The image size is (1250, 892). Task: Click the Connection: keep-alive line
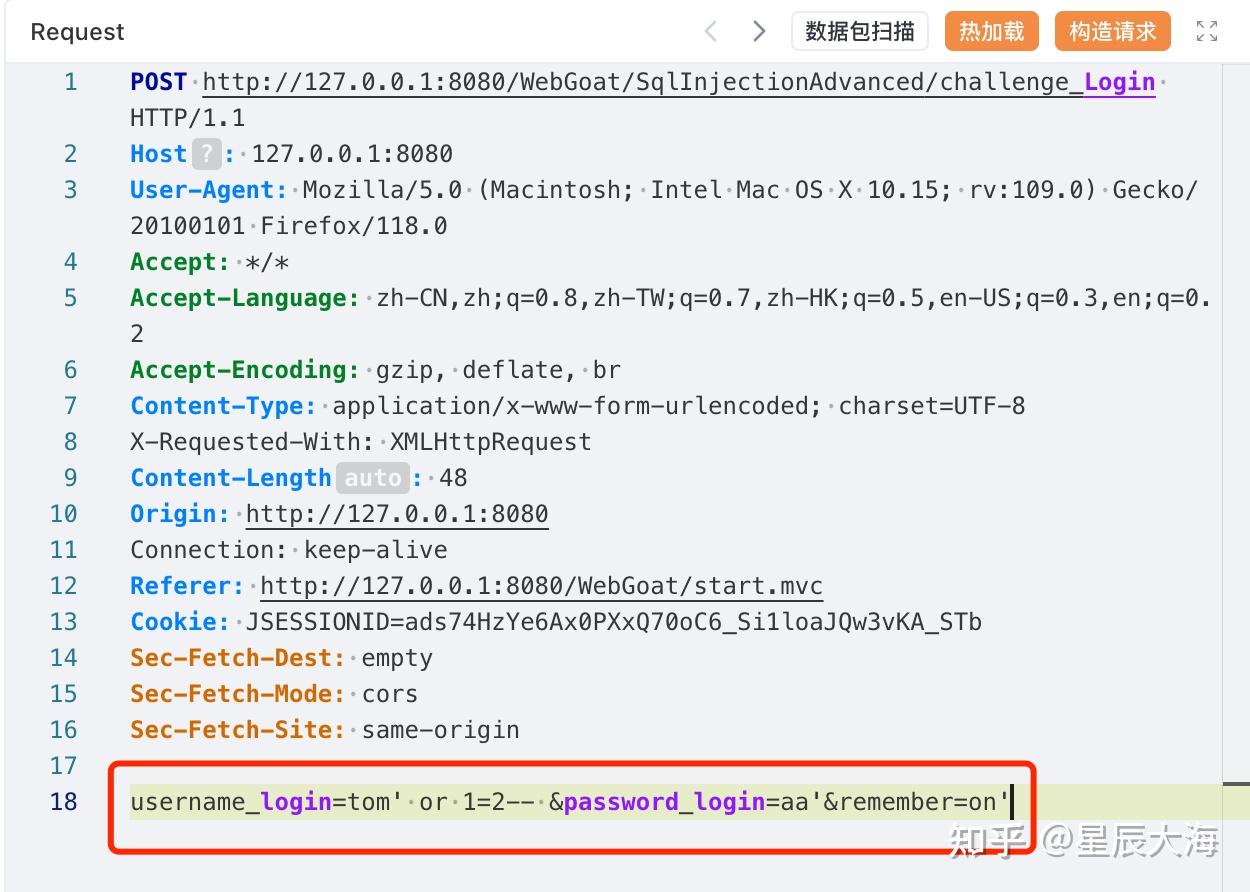click(289, 550)
